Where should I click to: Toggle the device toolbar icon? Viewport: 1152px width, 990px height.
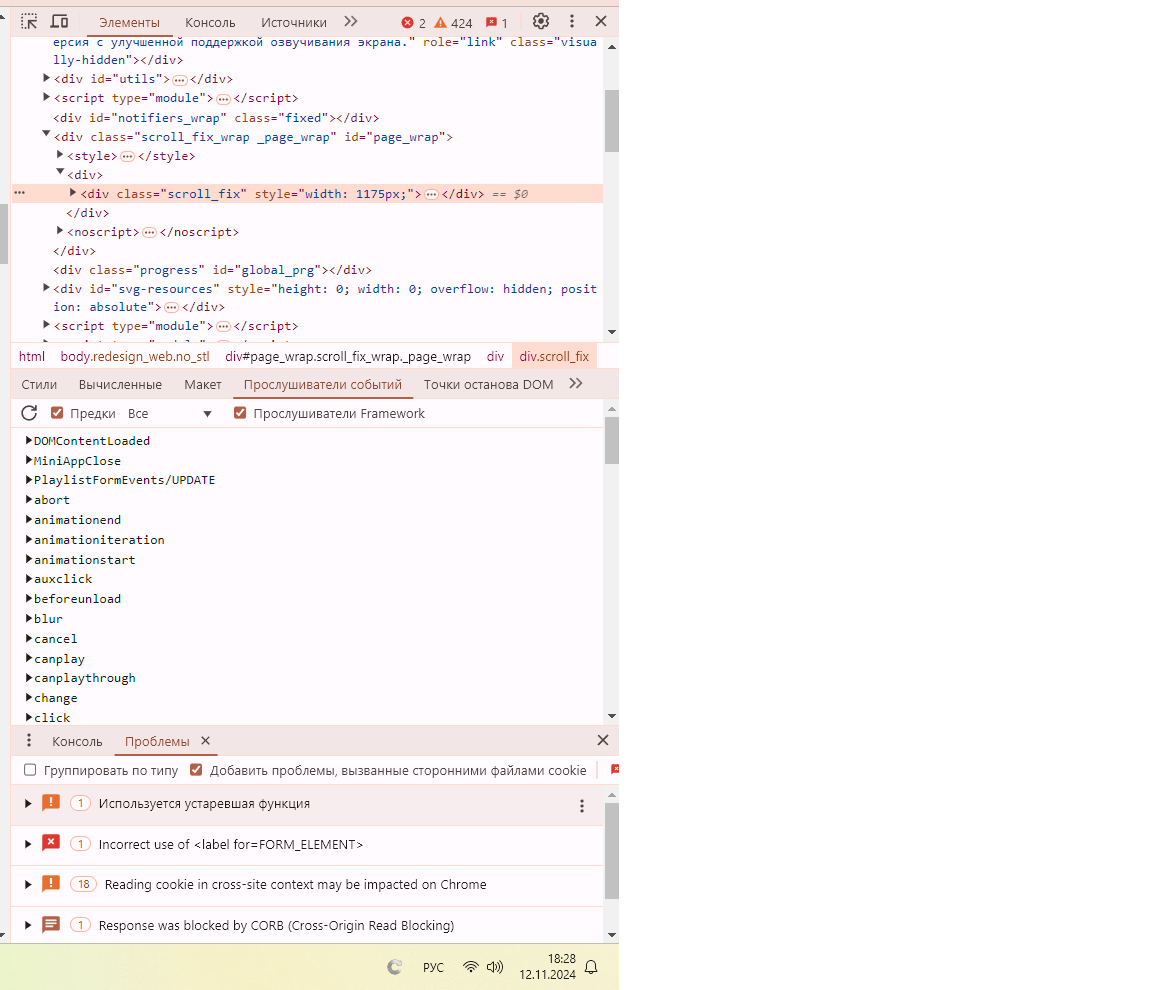(x=60, y=21)
